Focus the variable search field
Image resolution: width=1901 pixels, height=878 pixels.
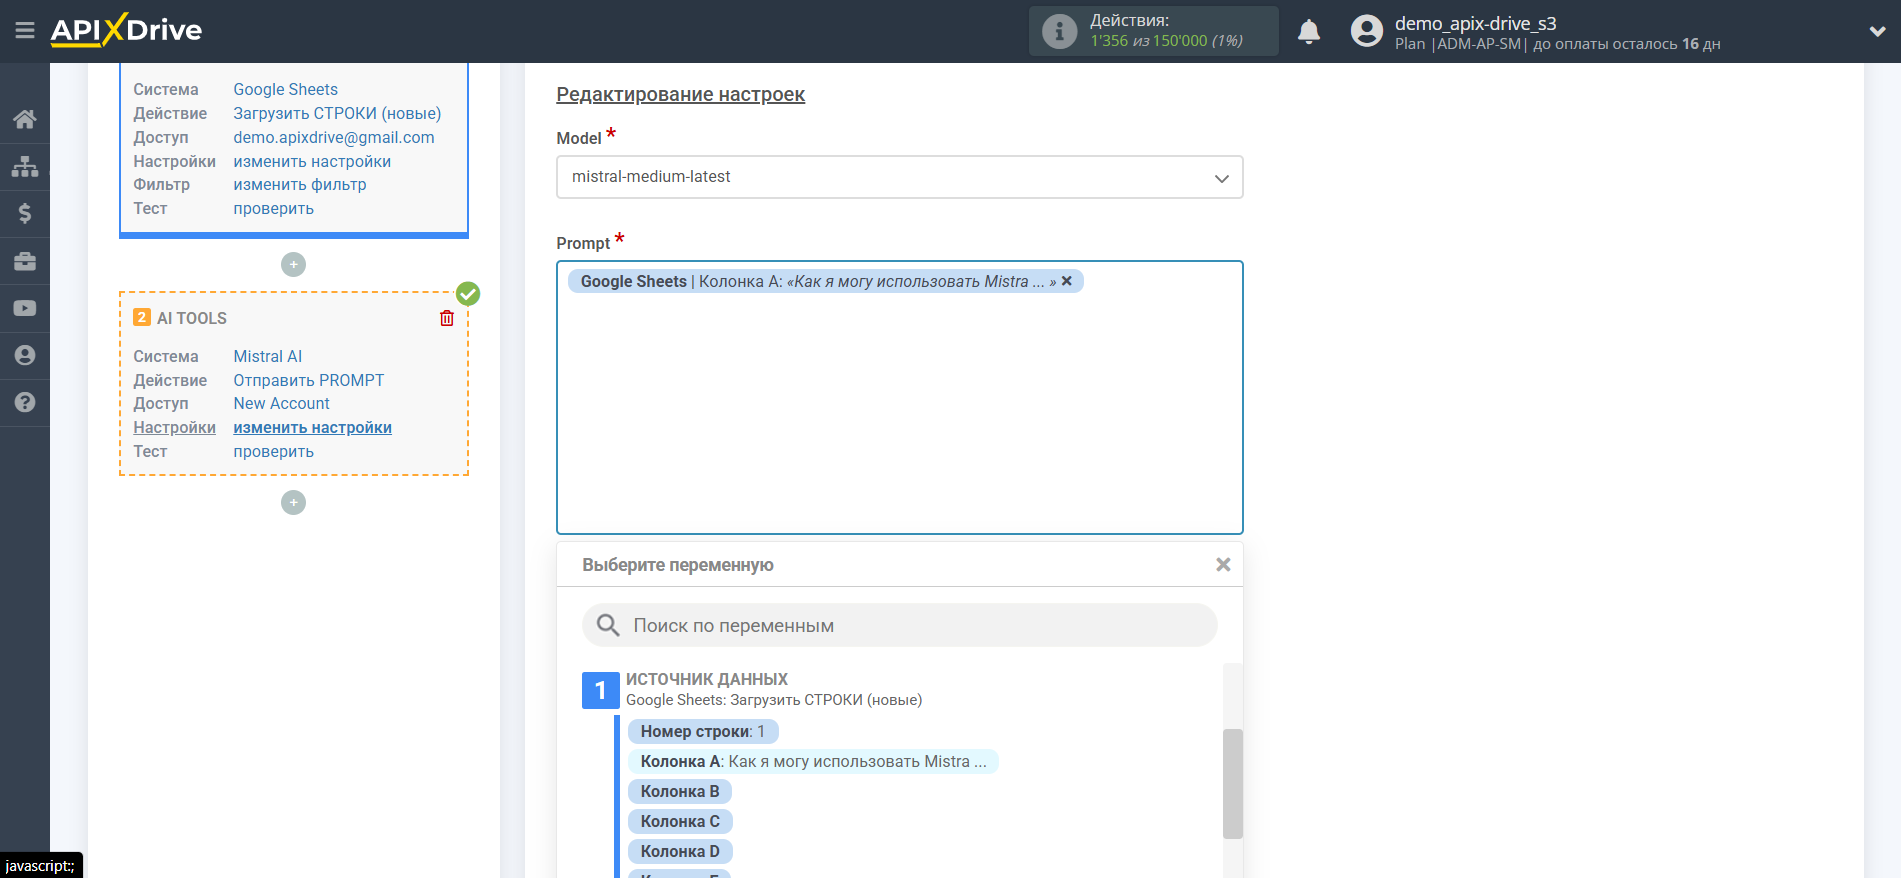coord(899,625)
